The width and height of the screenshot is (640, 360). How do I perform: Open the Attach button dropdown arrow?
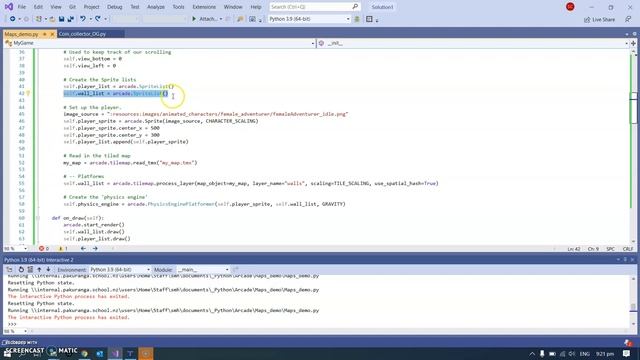(x=221, y=19)
